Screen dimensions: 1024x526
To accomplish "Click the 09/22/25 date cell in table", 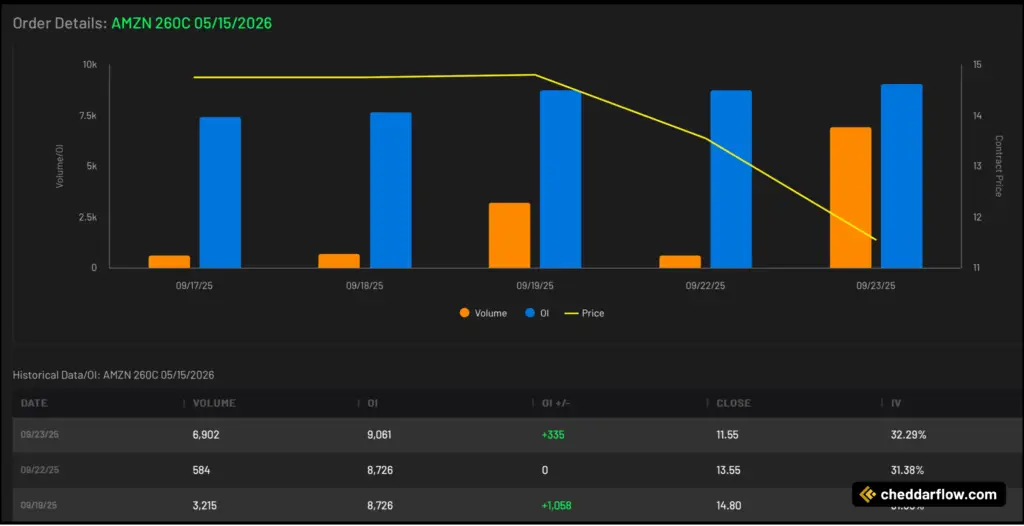I will tap(40, 470).
